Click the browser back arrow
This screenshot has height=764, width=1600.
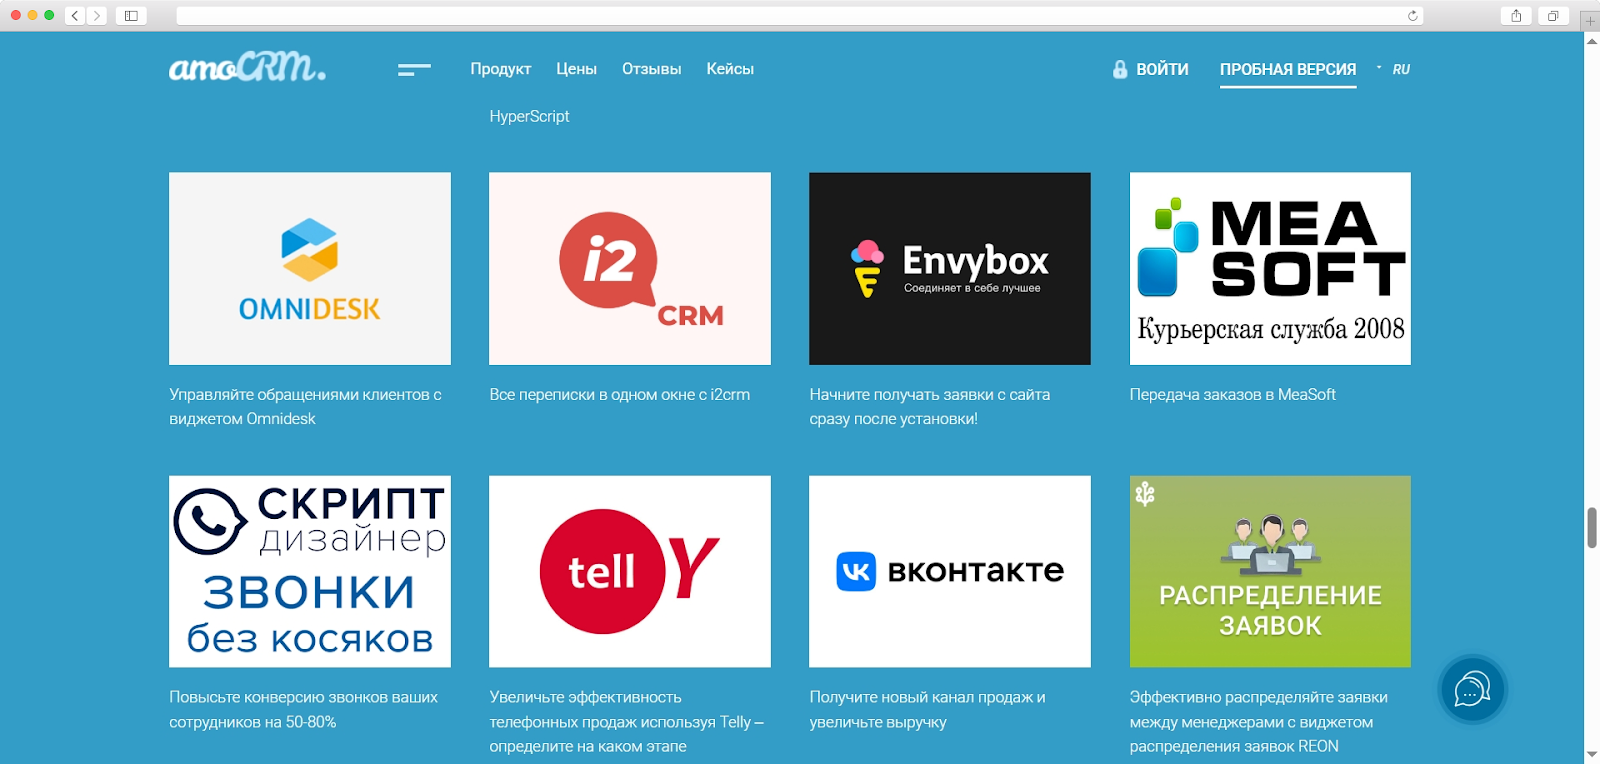point(75,15)
